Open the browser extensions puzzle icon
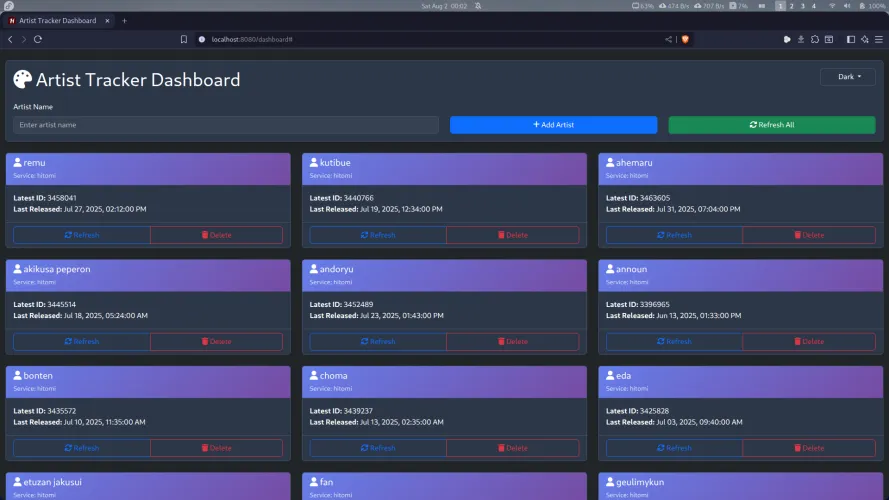The height and width of the screenshot is (500, 889). [815, 39]
